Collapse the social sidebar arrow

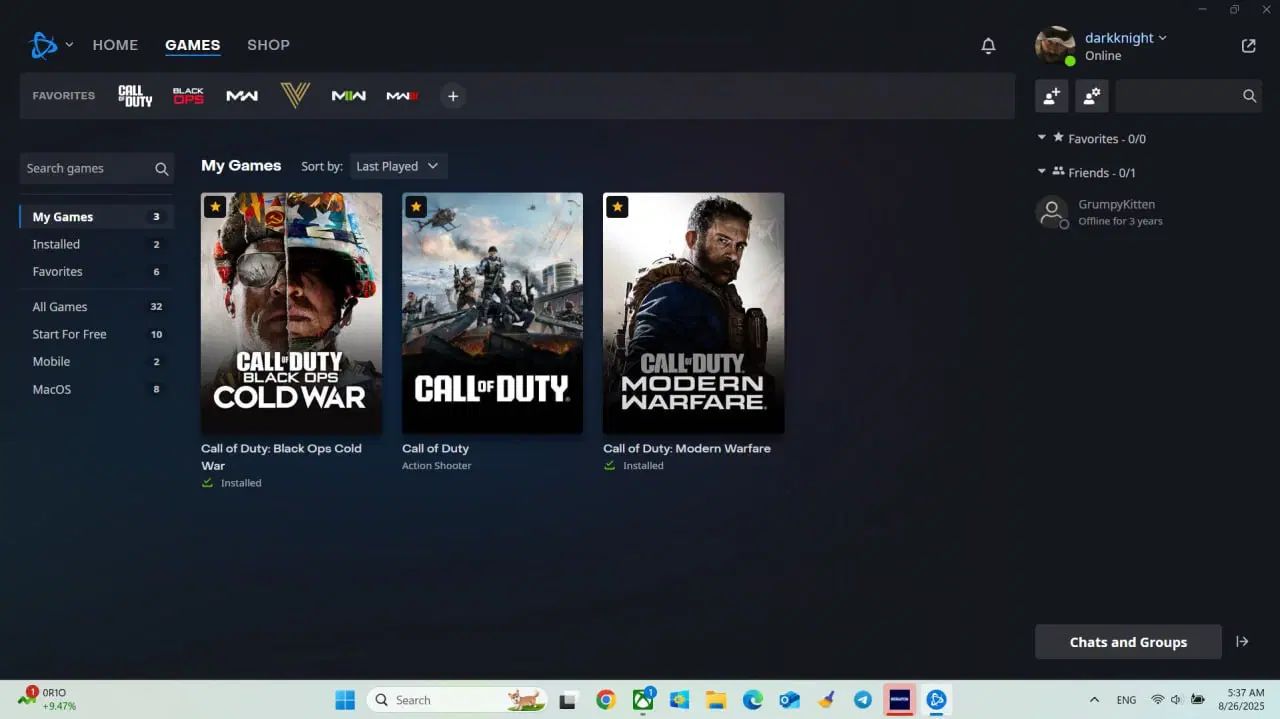[x=1242, y=642]
